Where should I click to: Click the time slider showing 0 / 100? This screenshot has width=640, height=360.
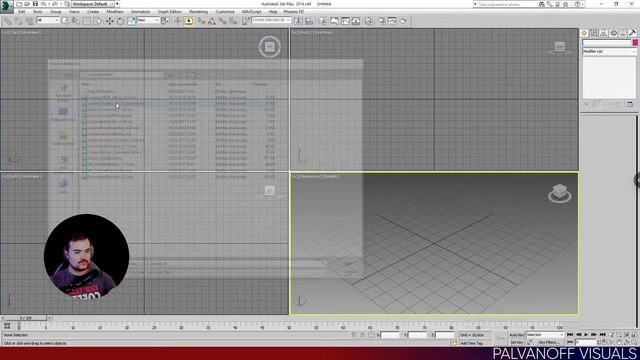pyautogui.click(x=26, y=318)
